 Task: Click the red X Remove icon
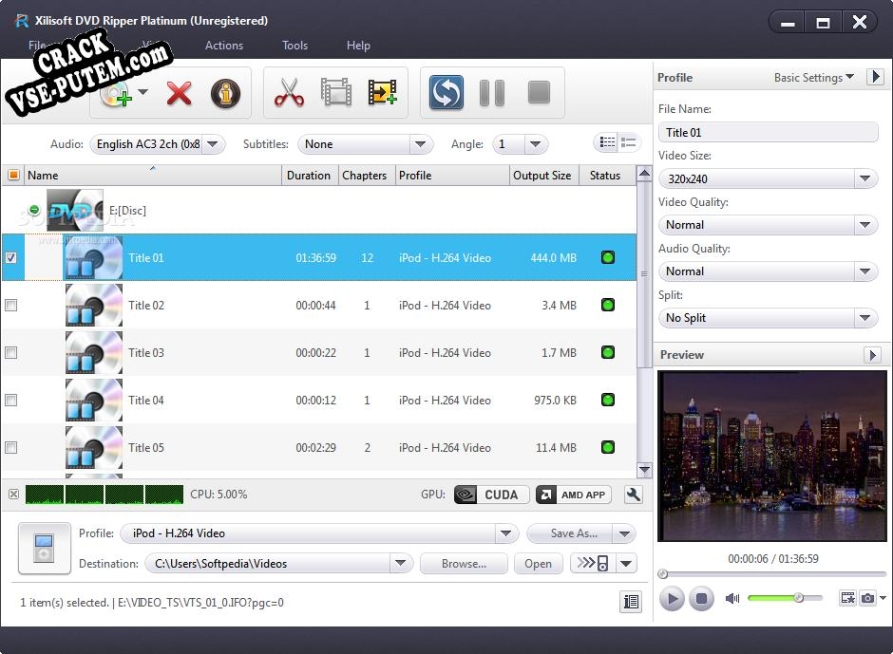click(179, 94)
